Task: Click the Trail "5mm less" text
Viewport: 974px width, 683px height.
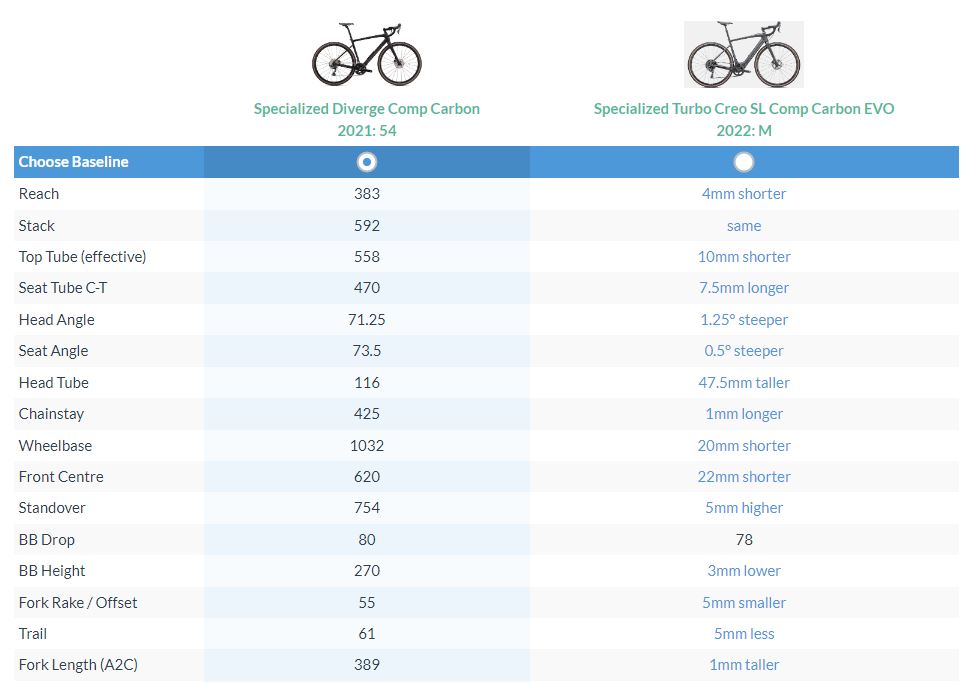Action: coord(743,634)
